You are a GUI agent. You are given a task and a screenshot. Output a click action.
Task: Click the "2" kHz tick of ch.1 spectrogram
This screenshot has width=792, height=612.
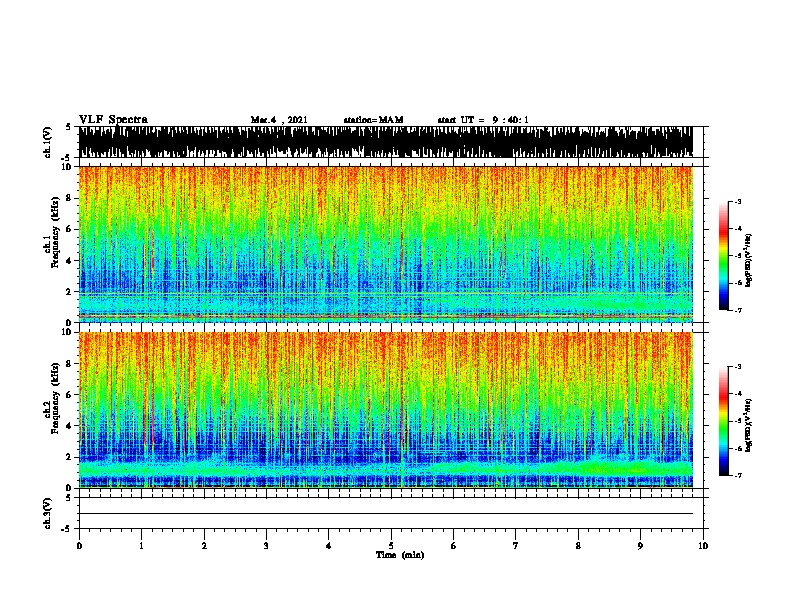[x=71, y=292]
